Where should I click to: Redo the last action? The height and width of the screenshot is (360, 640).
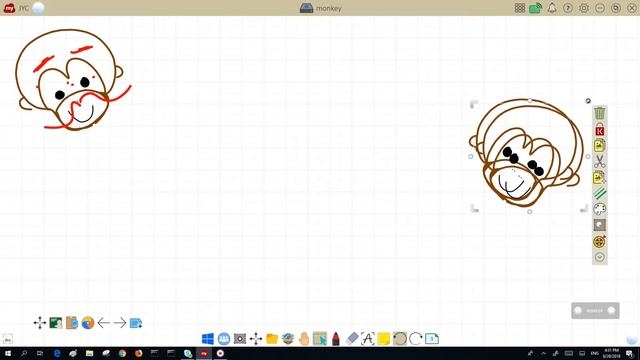point(416,339)
